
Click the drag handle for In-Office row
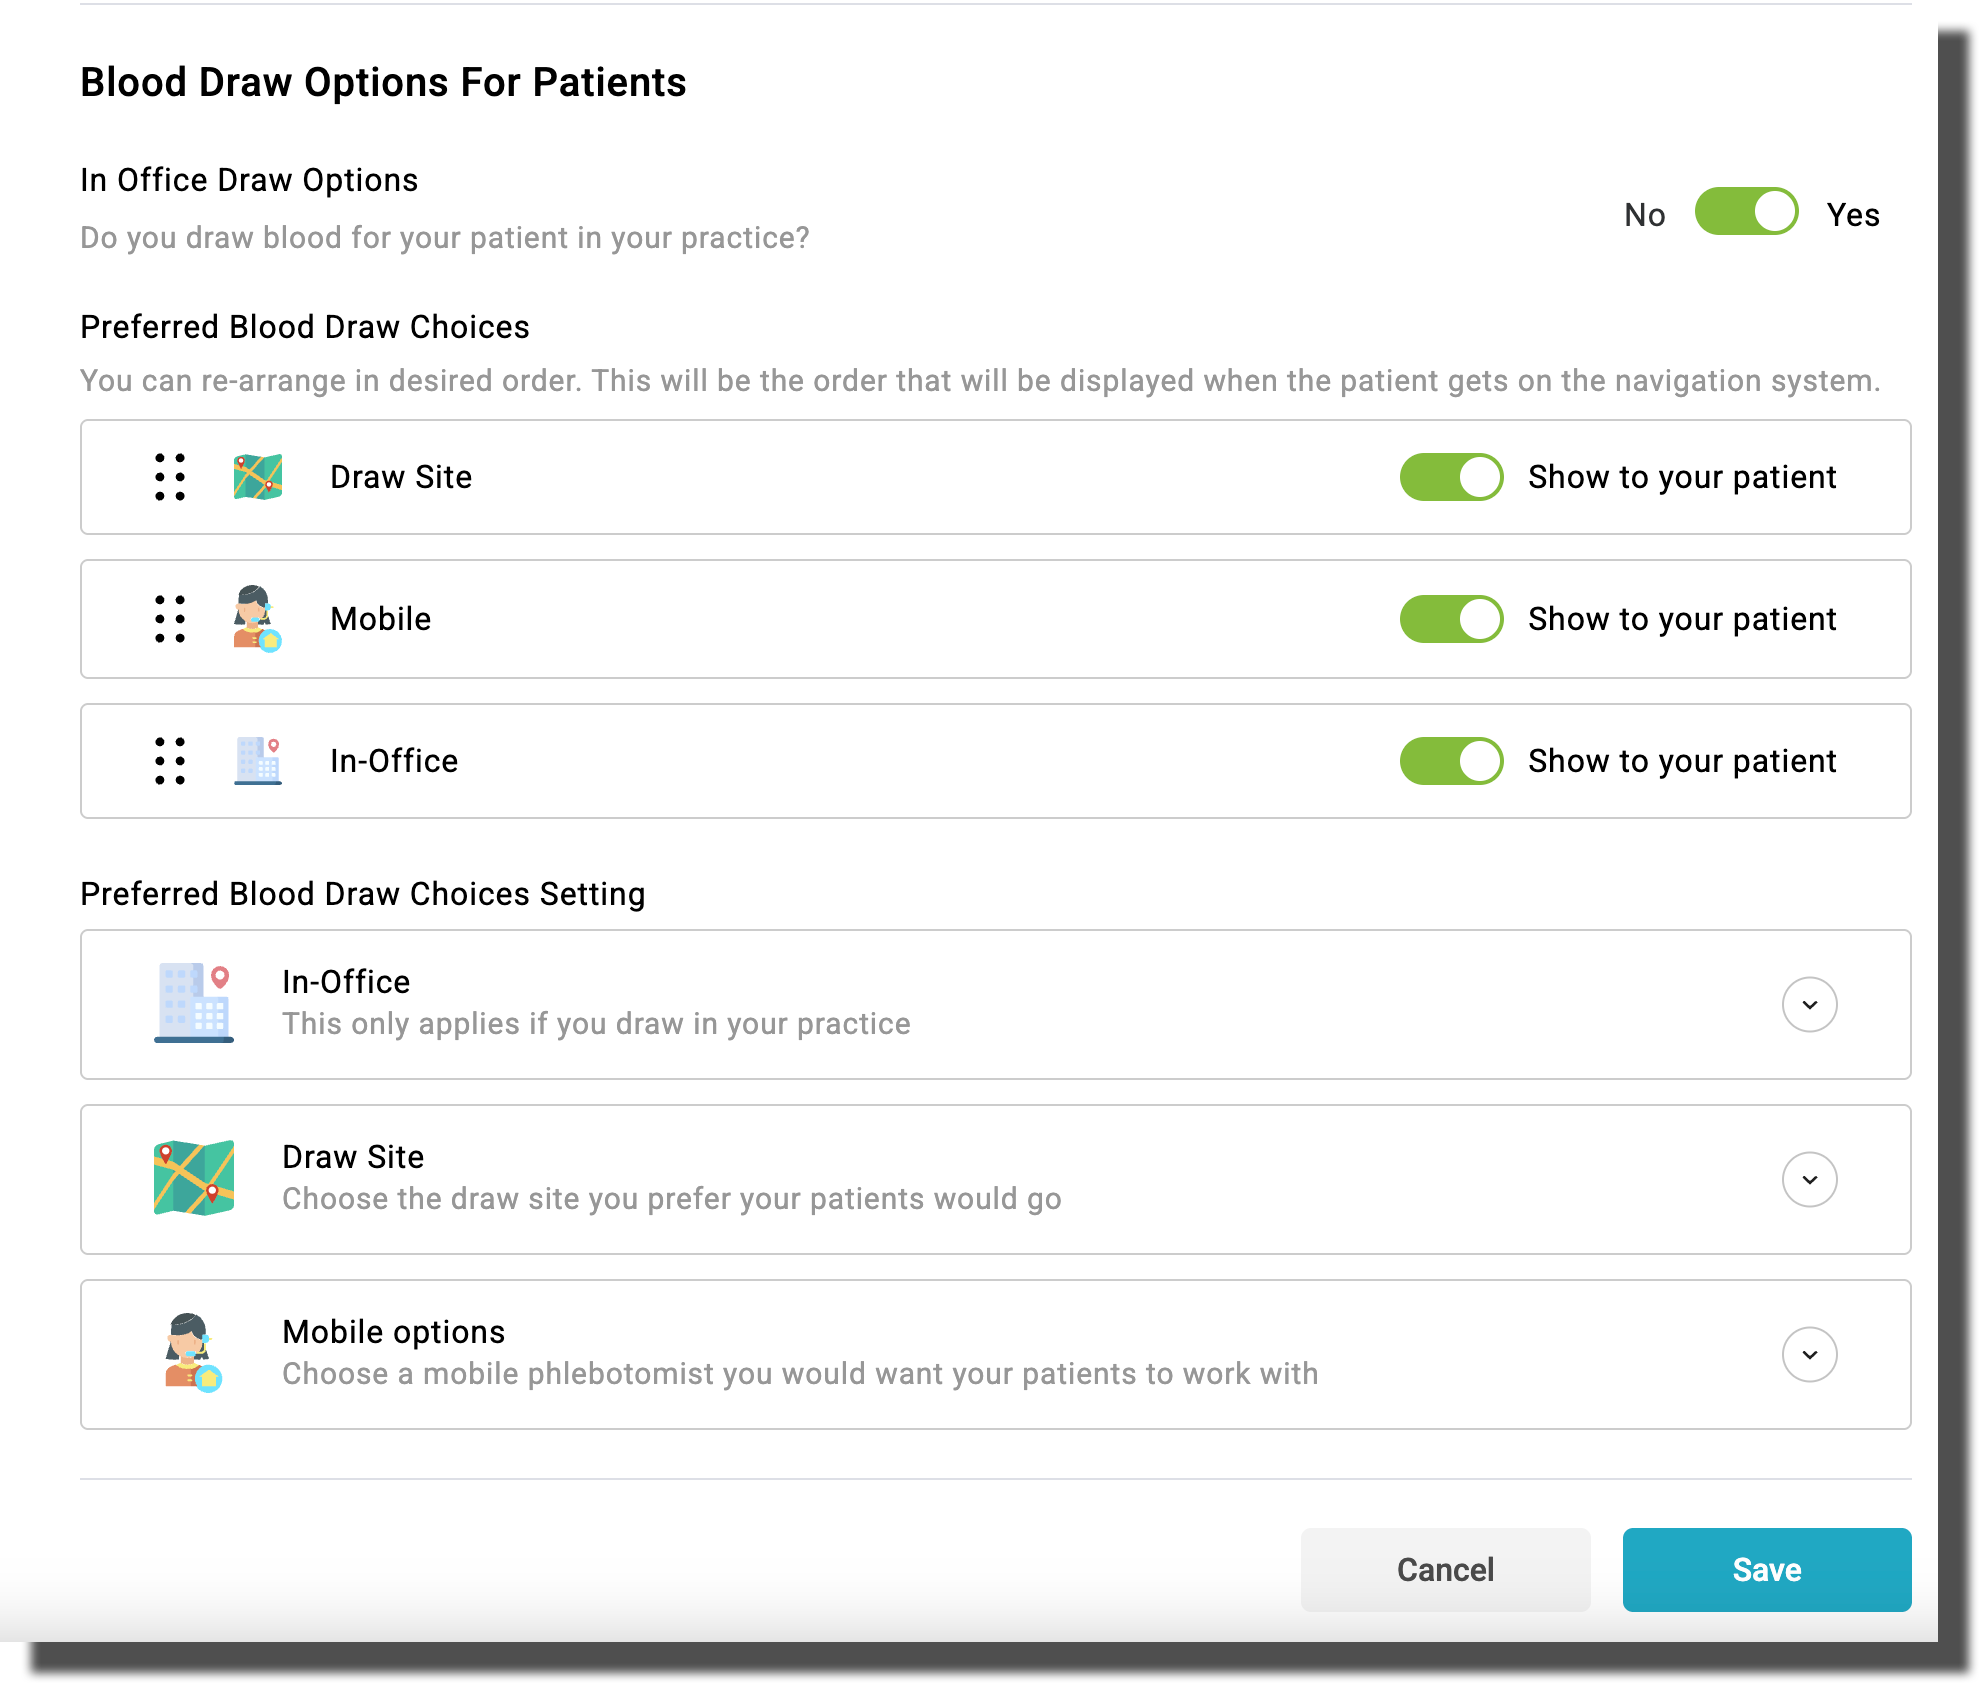170,761
